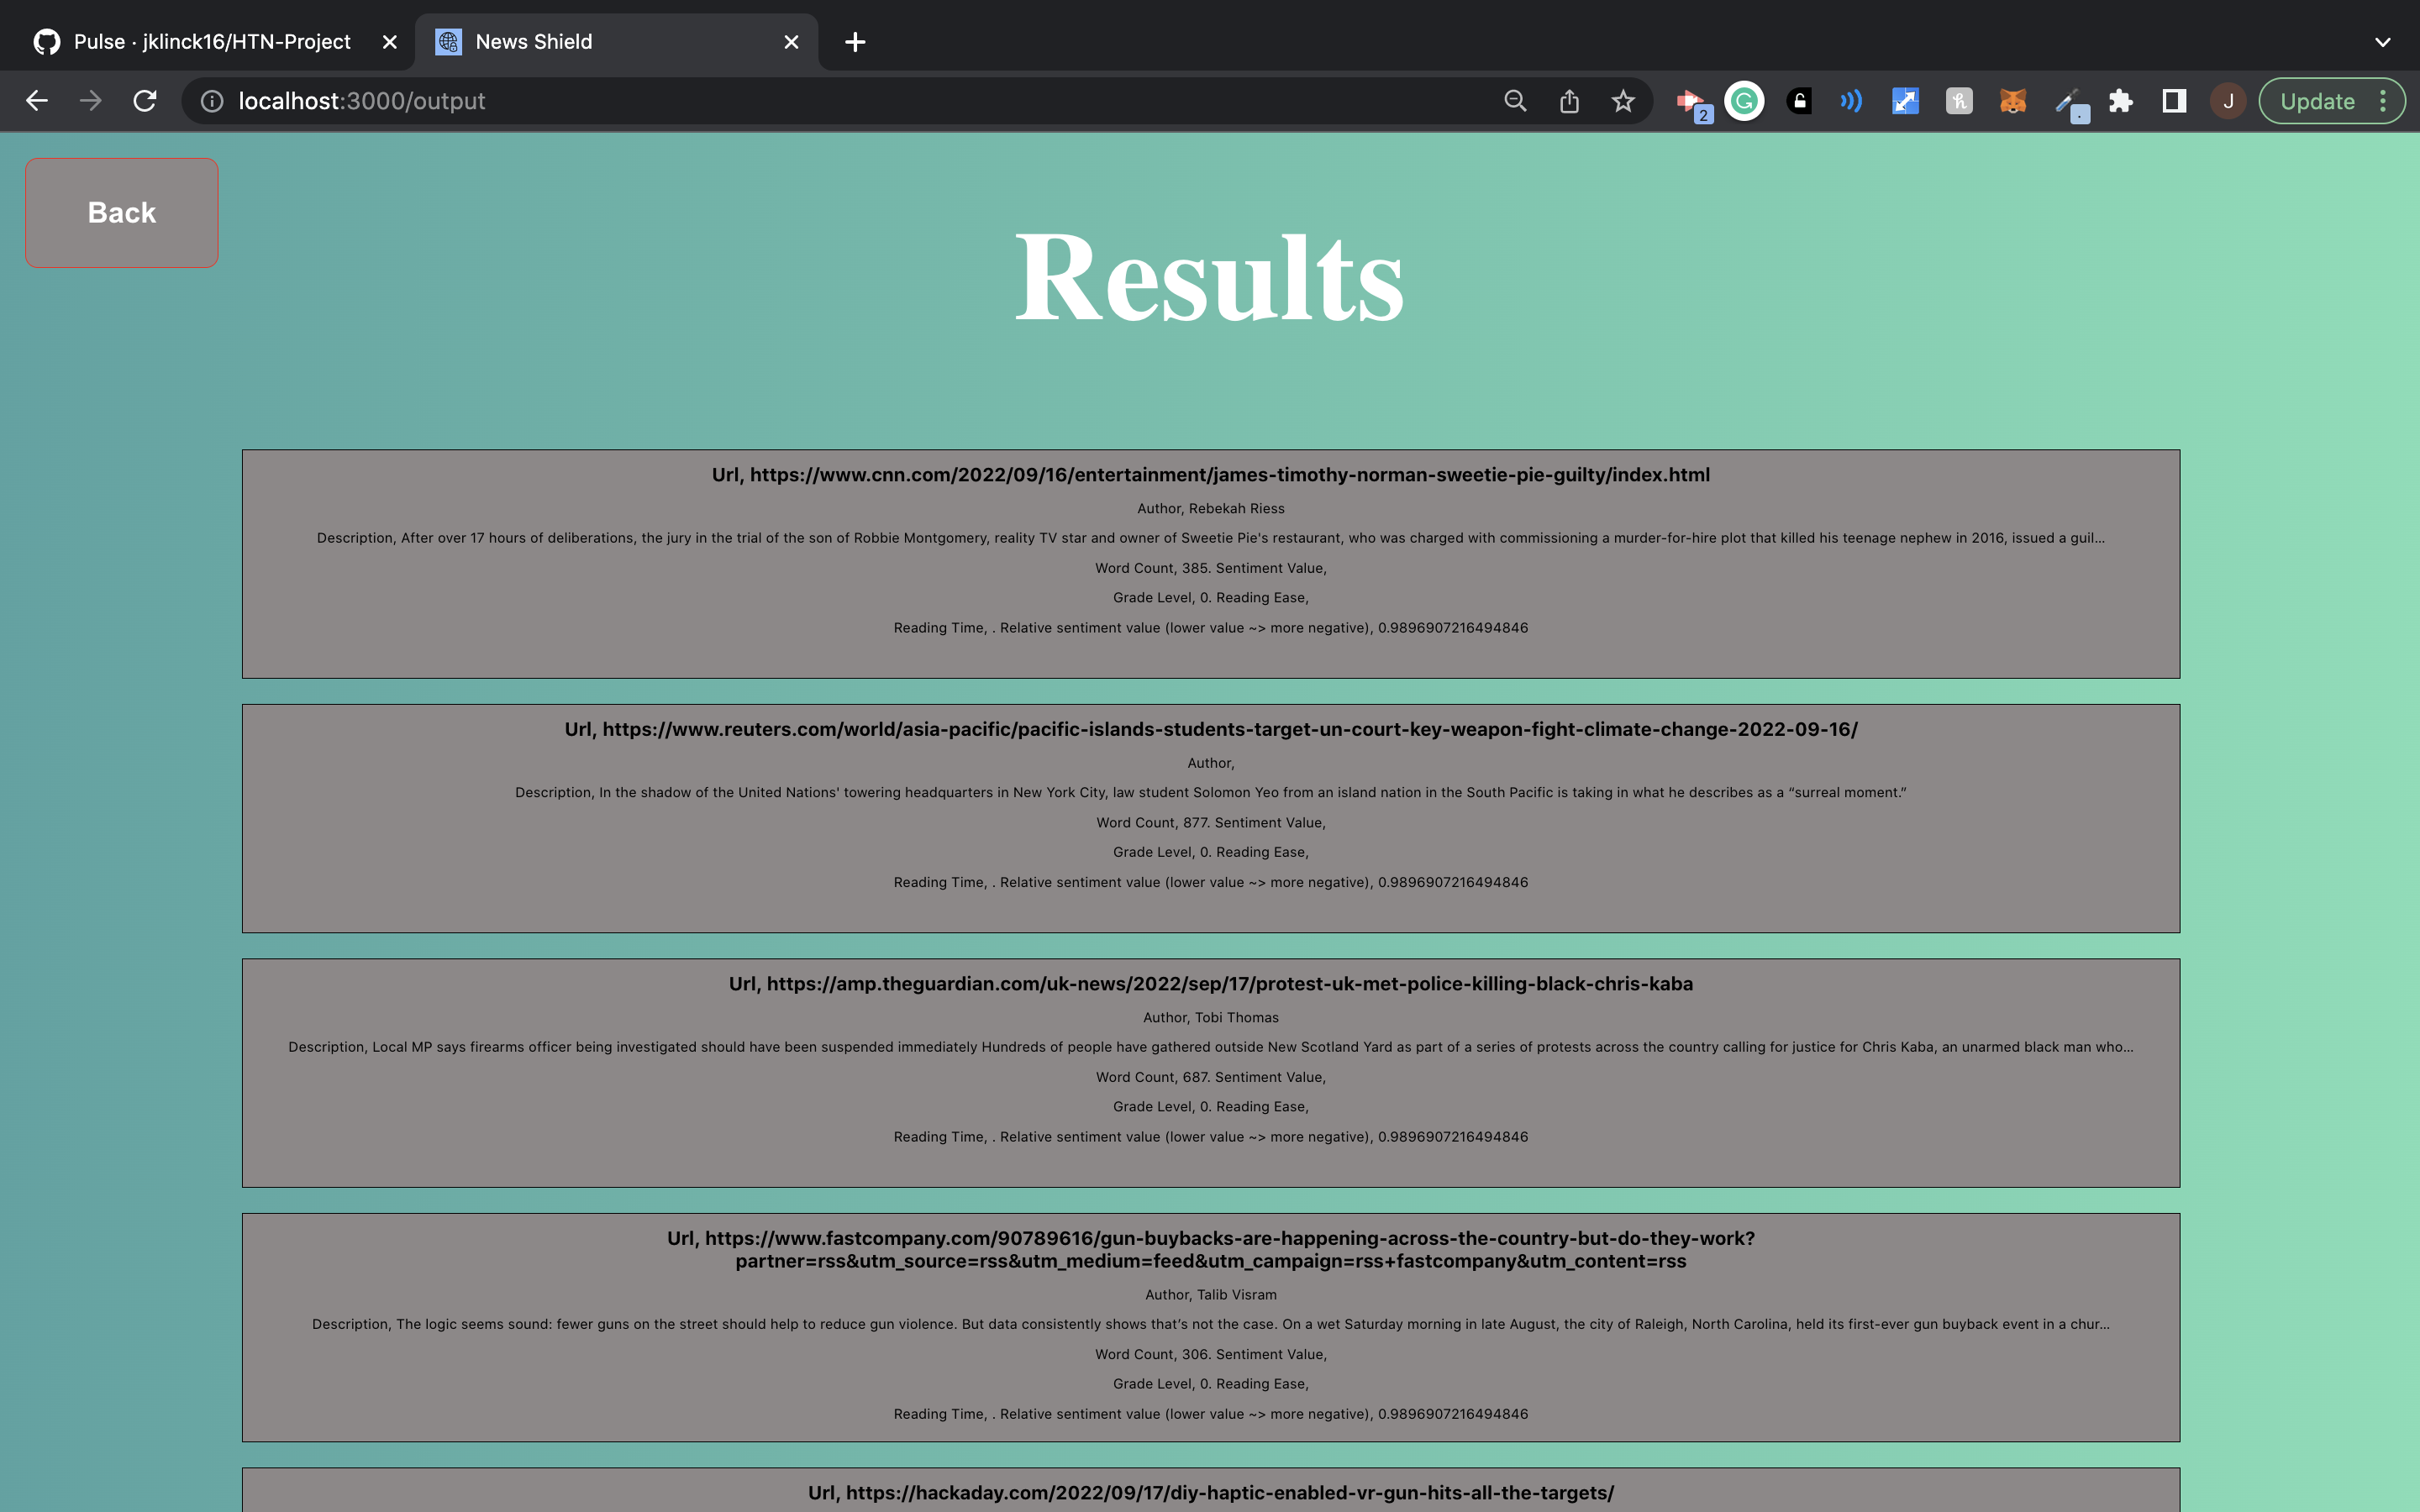Reload the current page
The image size is (2420, 1512).
145,101
